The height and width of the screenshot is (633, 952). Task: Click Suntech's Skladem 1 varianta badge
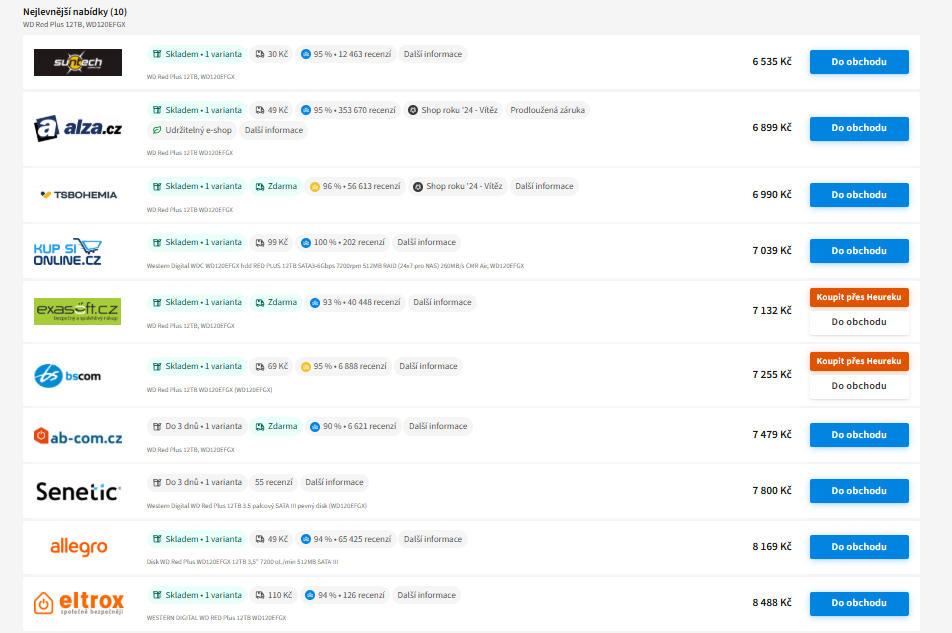(x=197, y=54)
